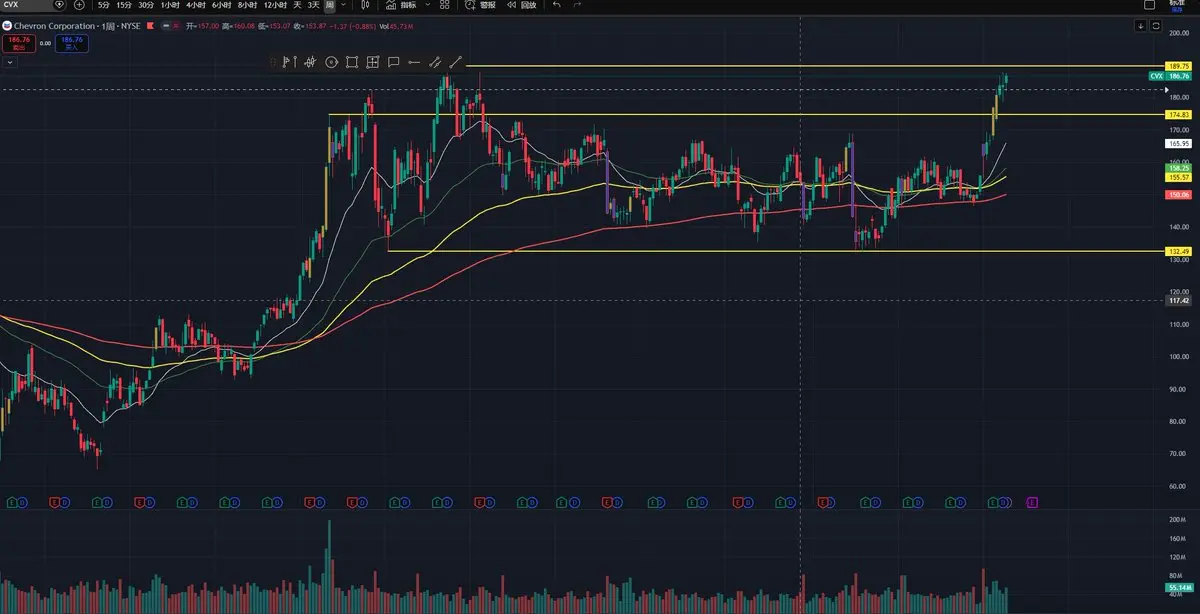Open the watchlist dropdown beside CVX symbol
Screen dimensions: 1200x614
(x=60, y=5)
